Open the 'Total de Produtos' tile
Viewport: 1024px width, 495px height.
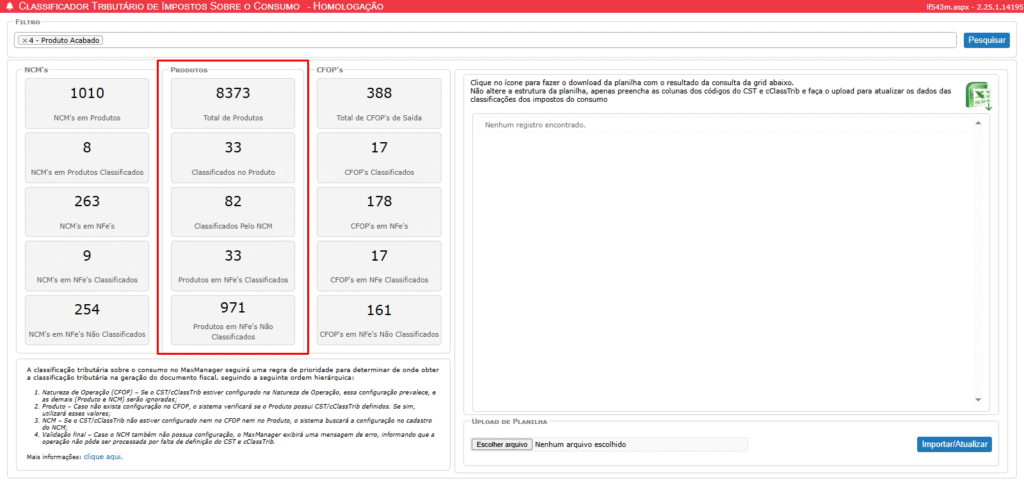pos(233,103)
